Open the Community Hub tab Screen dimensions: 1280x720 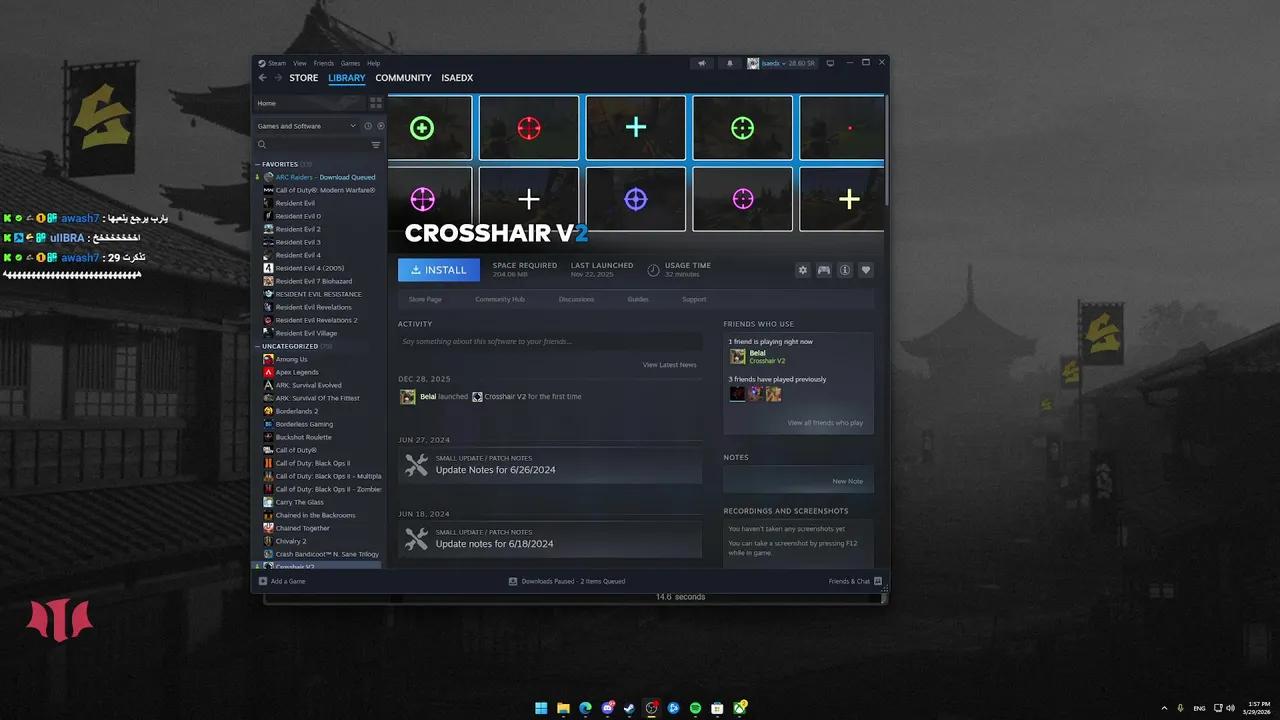(500, 299)
